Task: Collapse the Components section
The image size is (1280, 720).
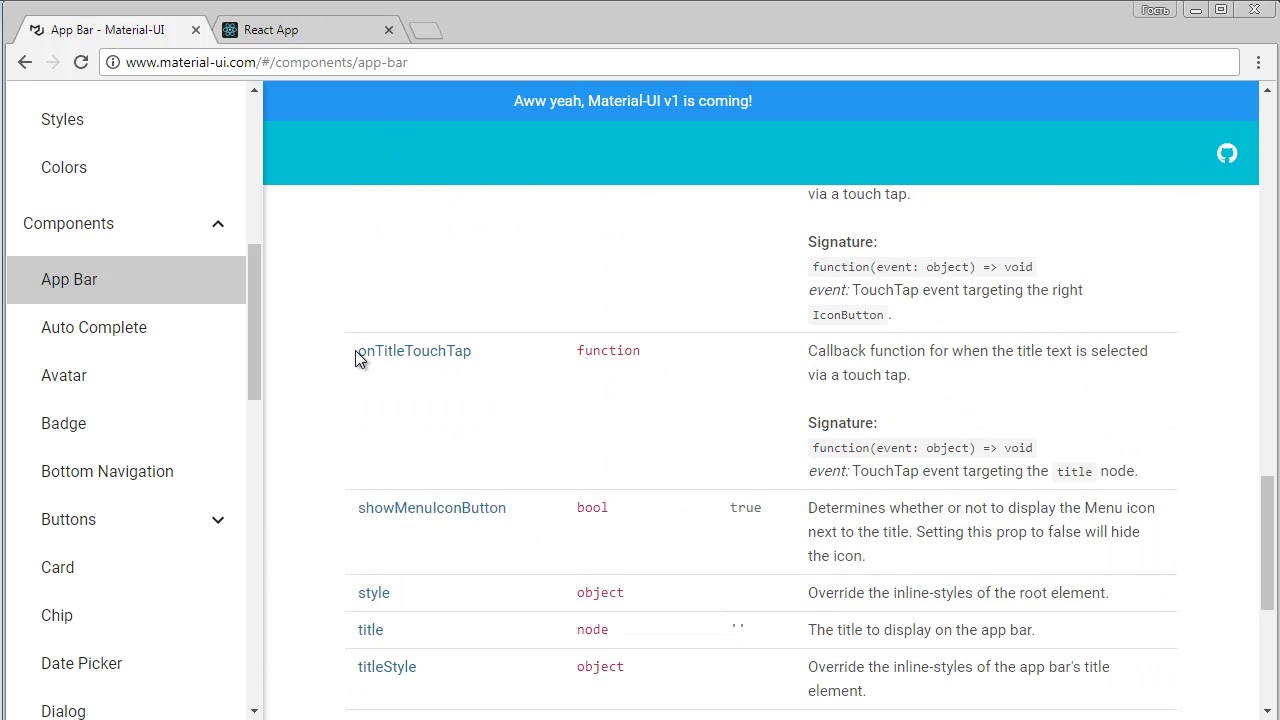Action: tap(218, 224)
